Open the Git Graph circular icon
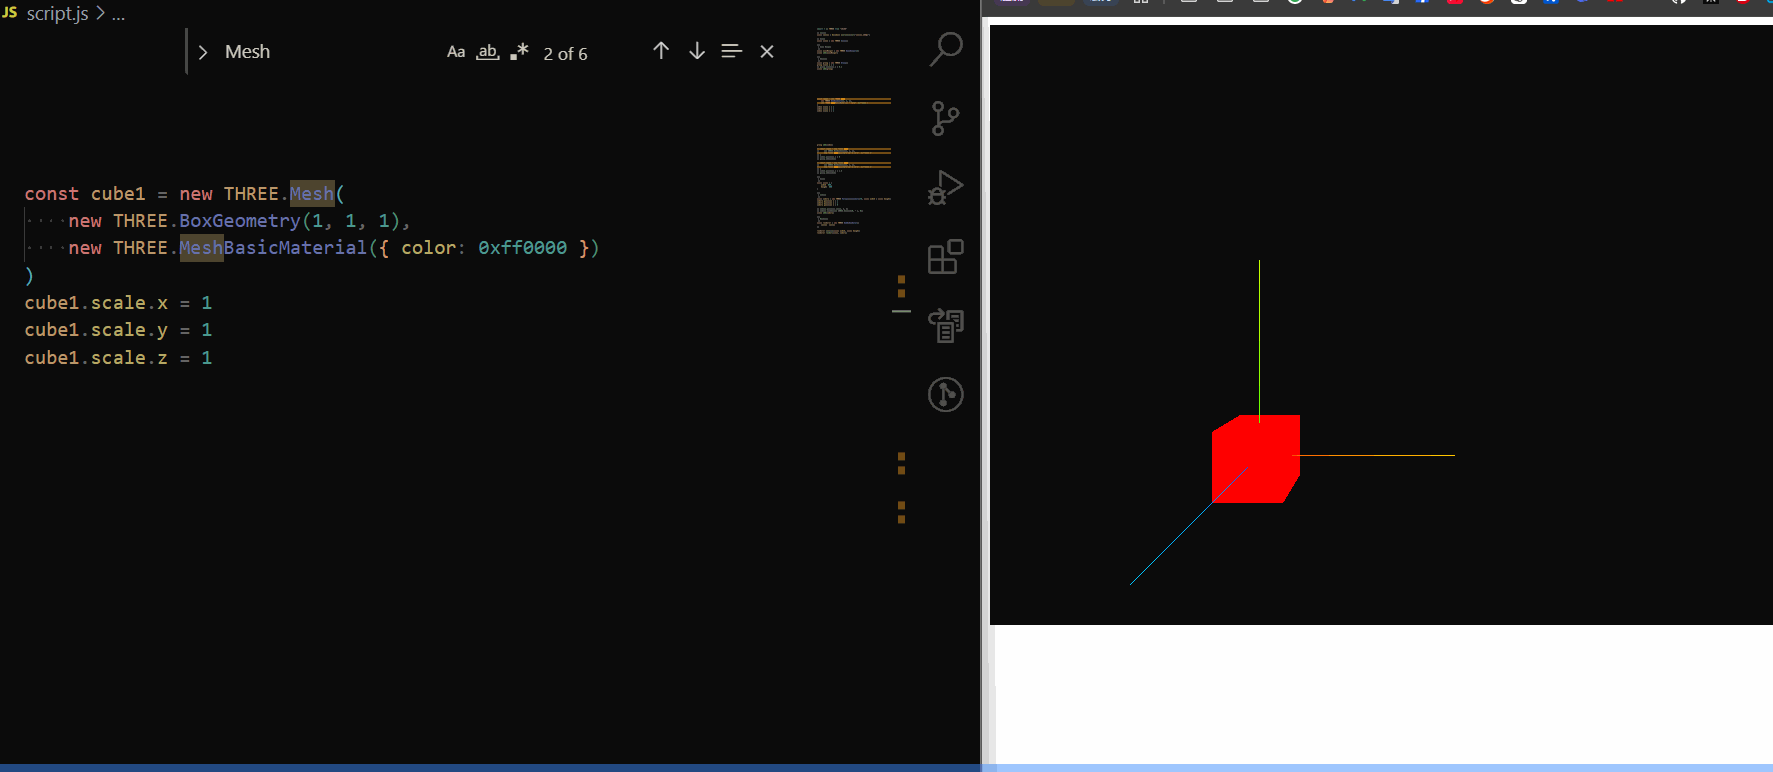 [x=945, y=394]
